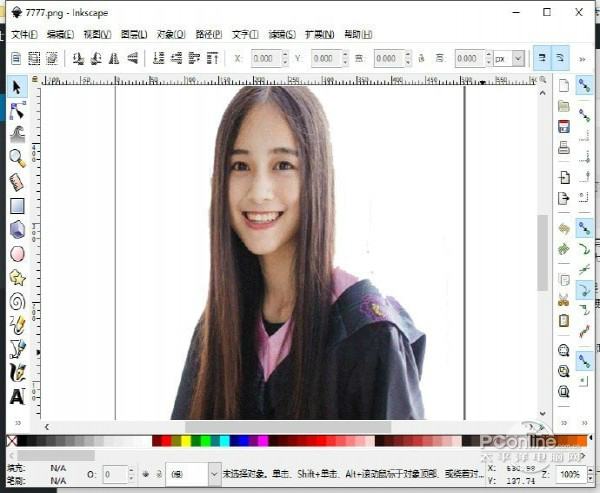
Task: Click the print document button
Action: (x=564, y=147)
